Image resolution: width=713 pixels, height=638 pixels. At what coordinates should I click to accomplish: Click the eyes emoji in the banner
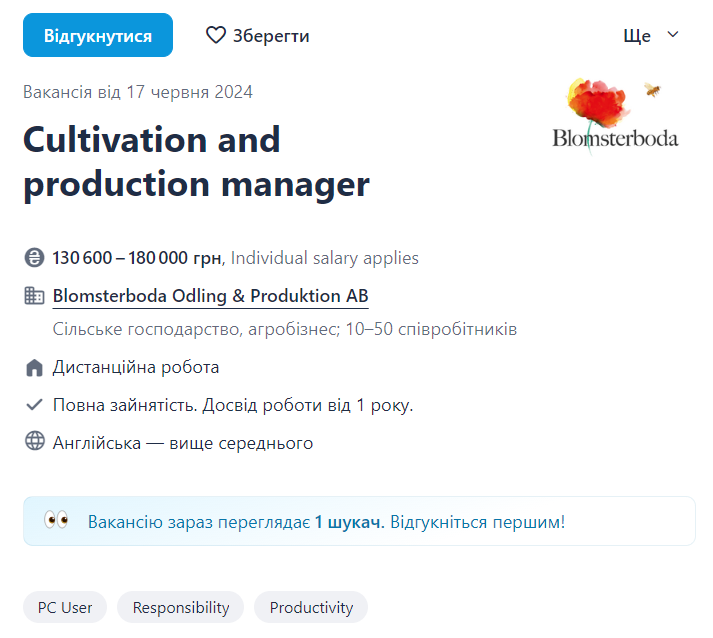56,521
